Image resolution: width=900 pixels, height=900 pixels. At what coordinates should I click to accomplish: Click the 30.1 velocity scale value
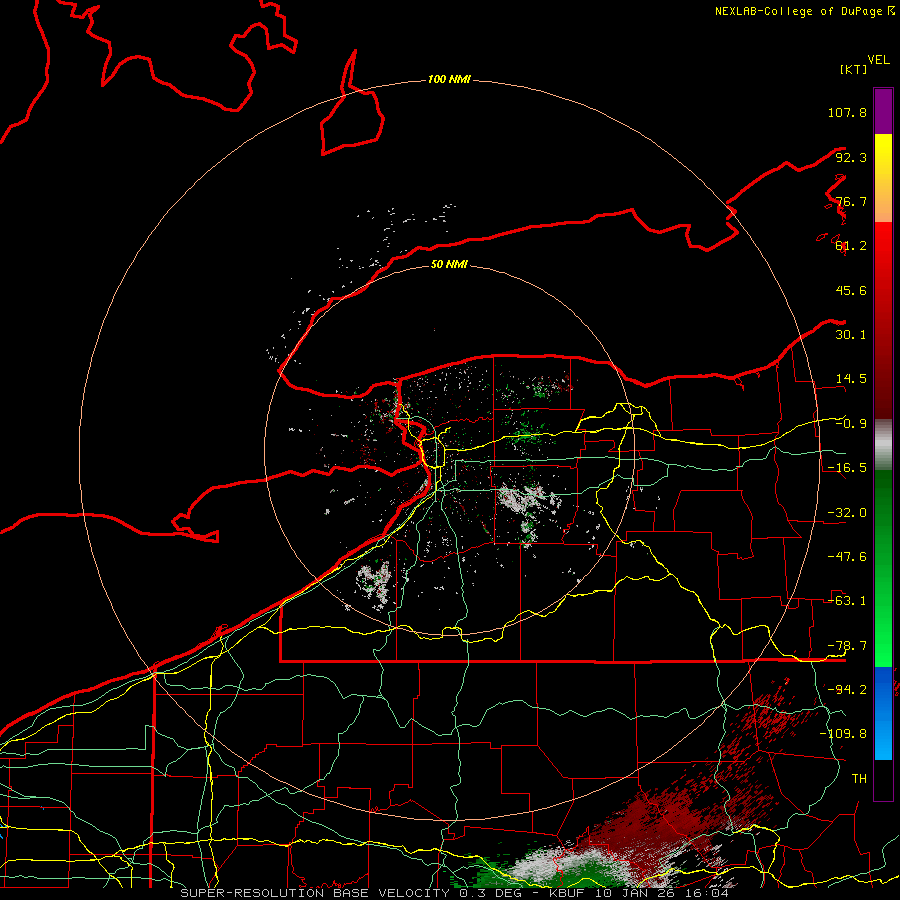pos(851,335)
